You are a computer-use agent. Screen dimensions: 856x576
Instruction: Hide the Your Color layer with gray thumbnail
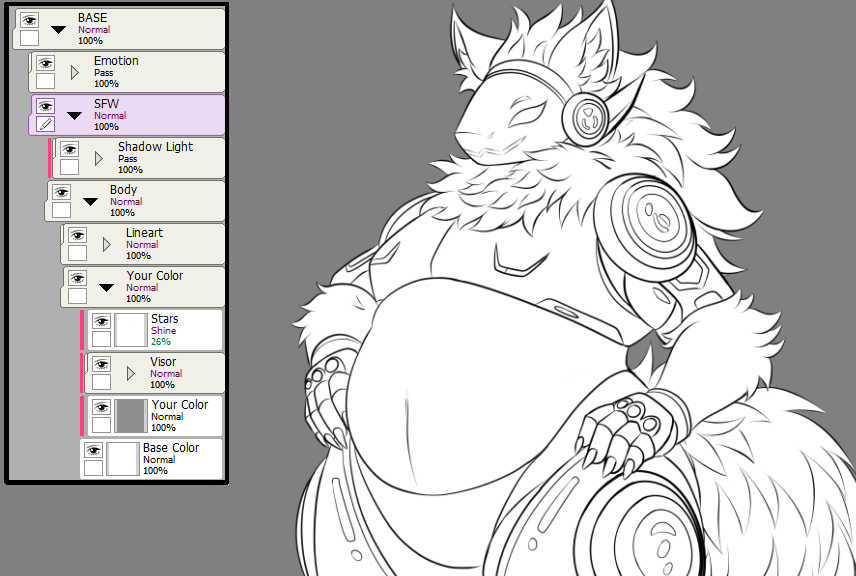(x=101, y=408)
